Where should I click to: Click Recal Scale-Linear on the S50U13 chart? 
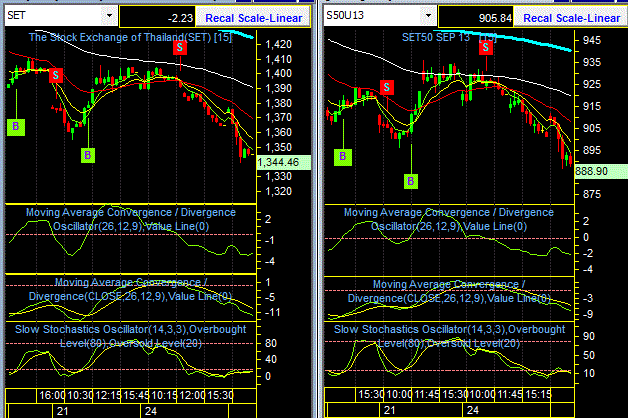572,18
